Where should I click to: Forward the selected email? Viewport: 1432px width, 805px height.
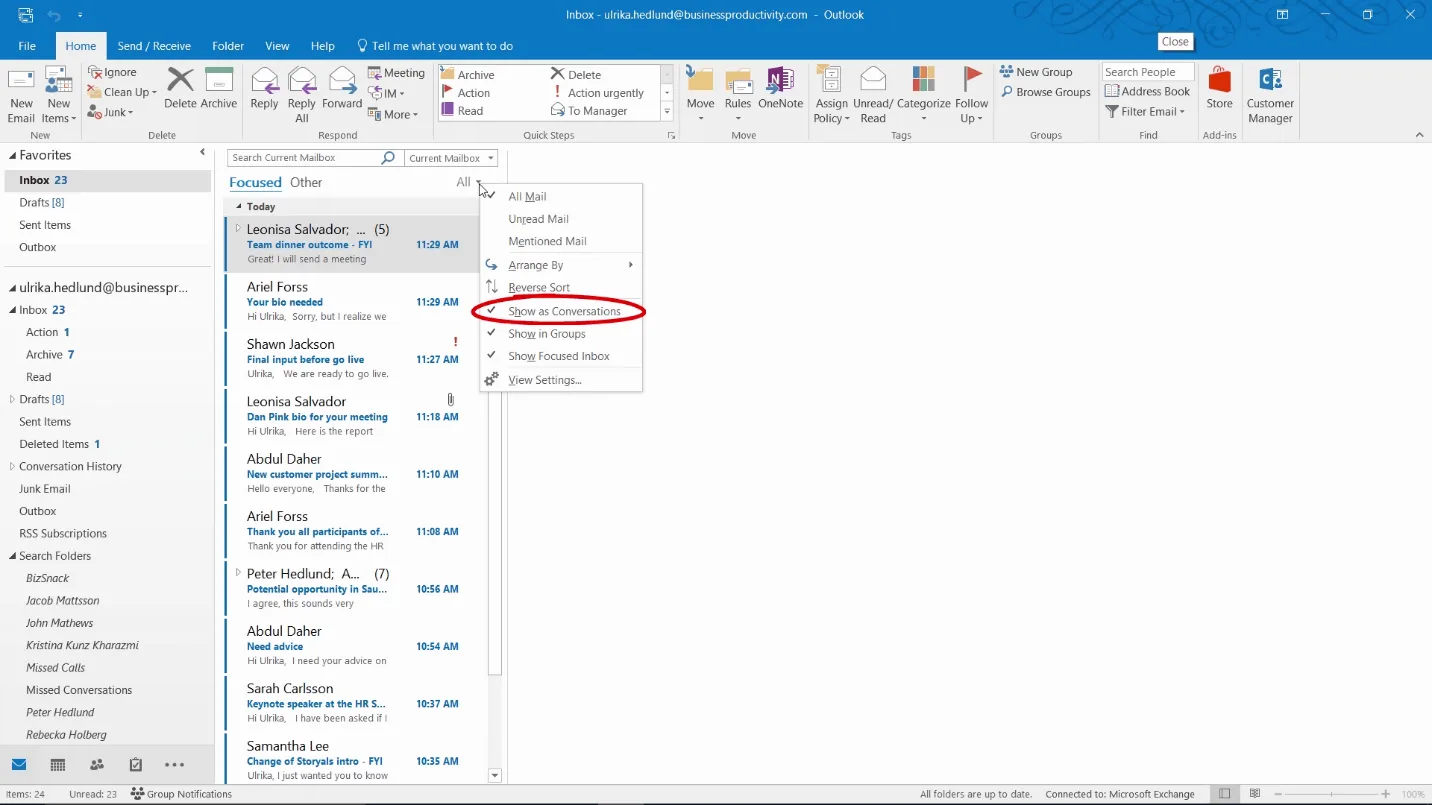pyautogui.click(x=342, y=88)
